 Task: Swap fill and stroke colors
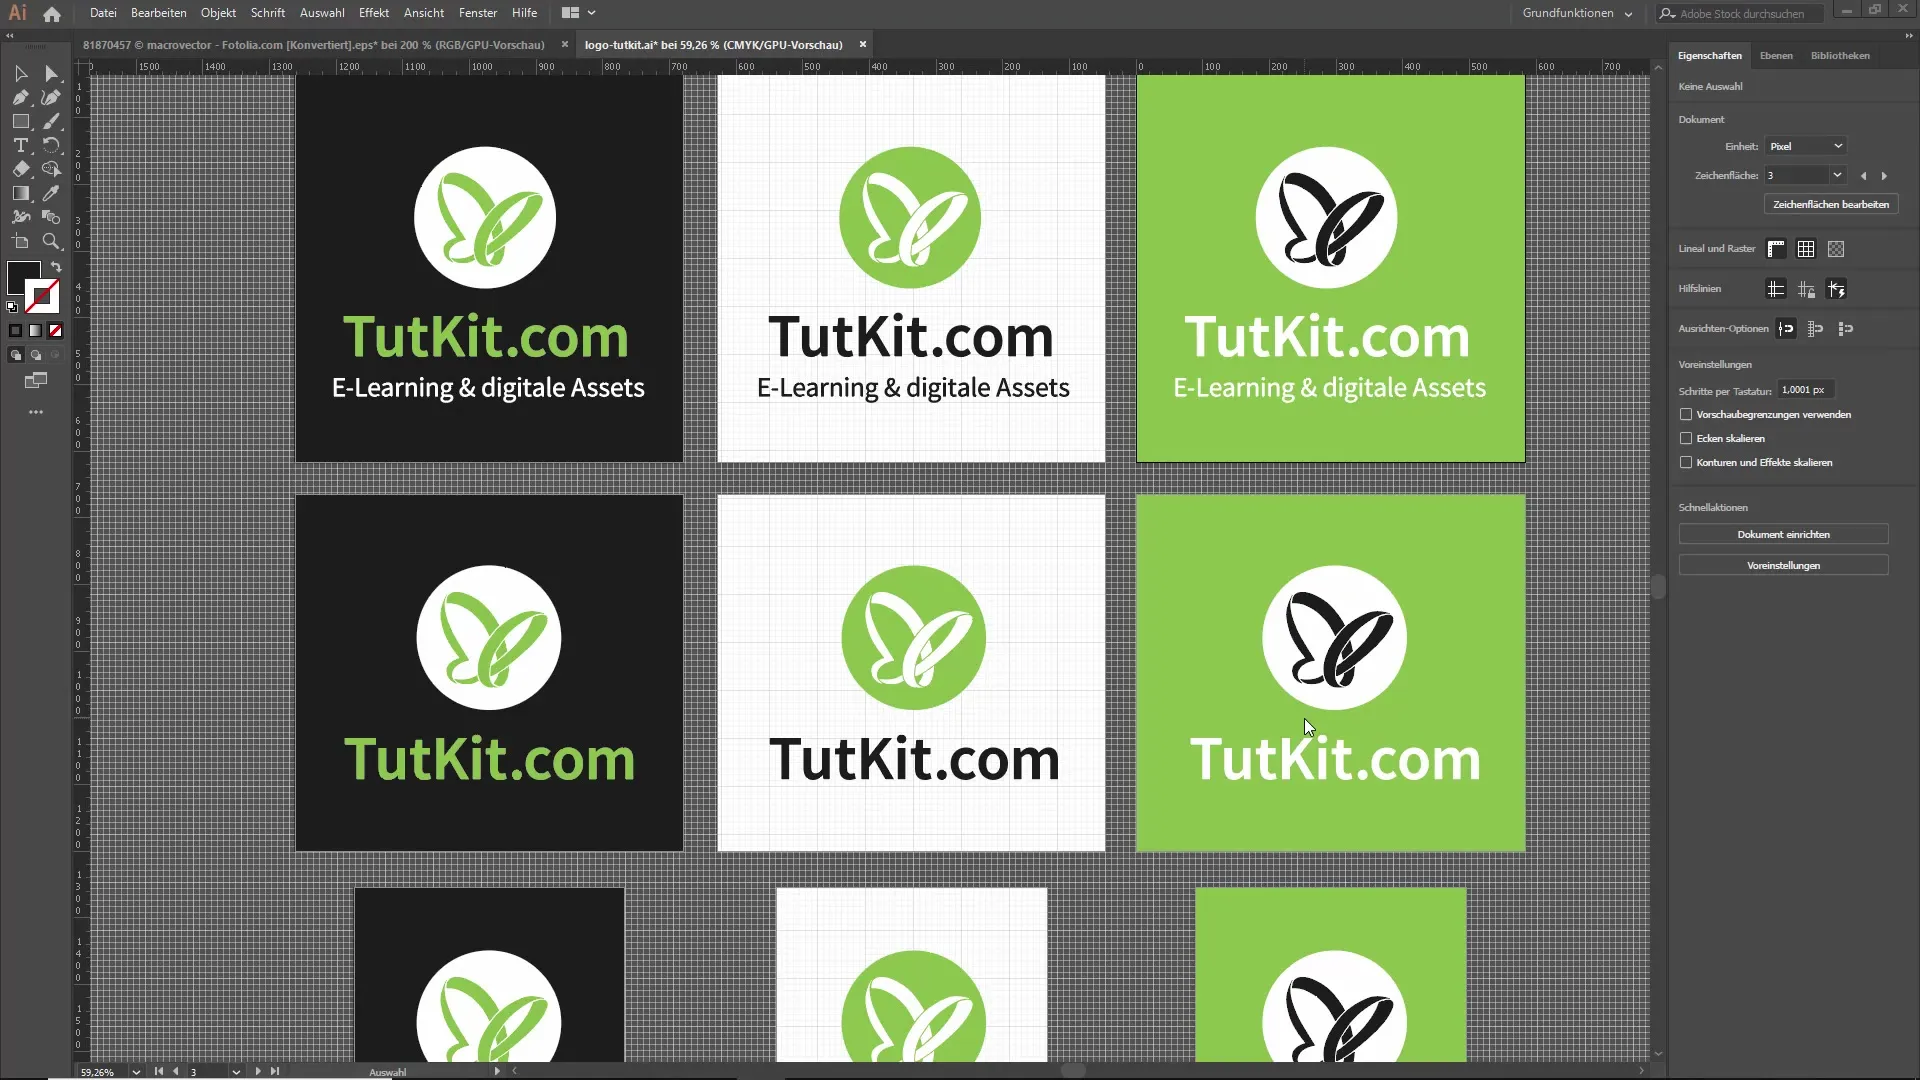[57, 267]
